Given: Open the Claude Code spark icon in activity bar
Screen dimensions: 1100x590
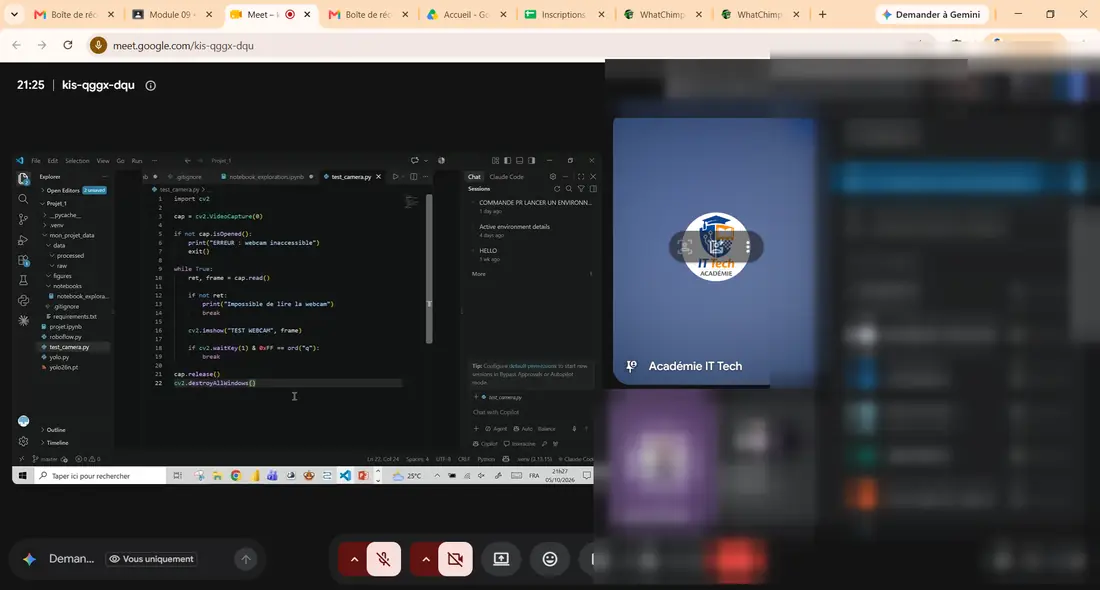Looking at the screenshot, I should [23, 321].
